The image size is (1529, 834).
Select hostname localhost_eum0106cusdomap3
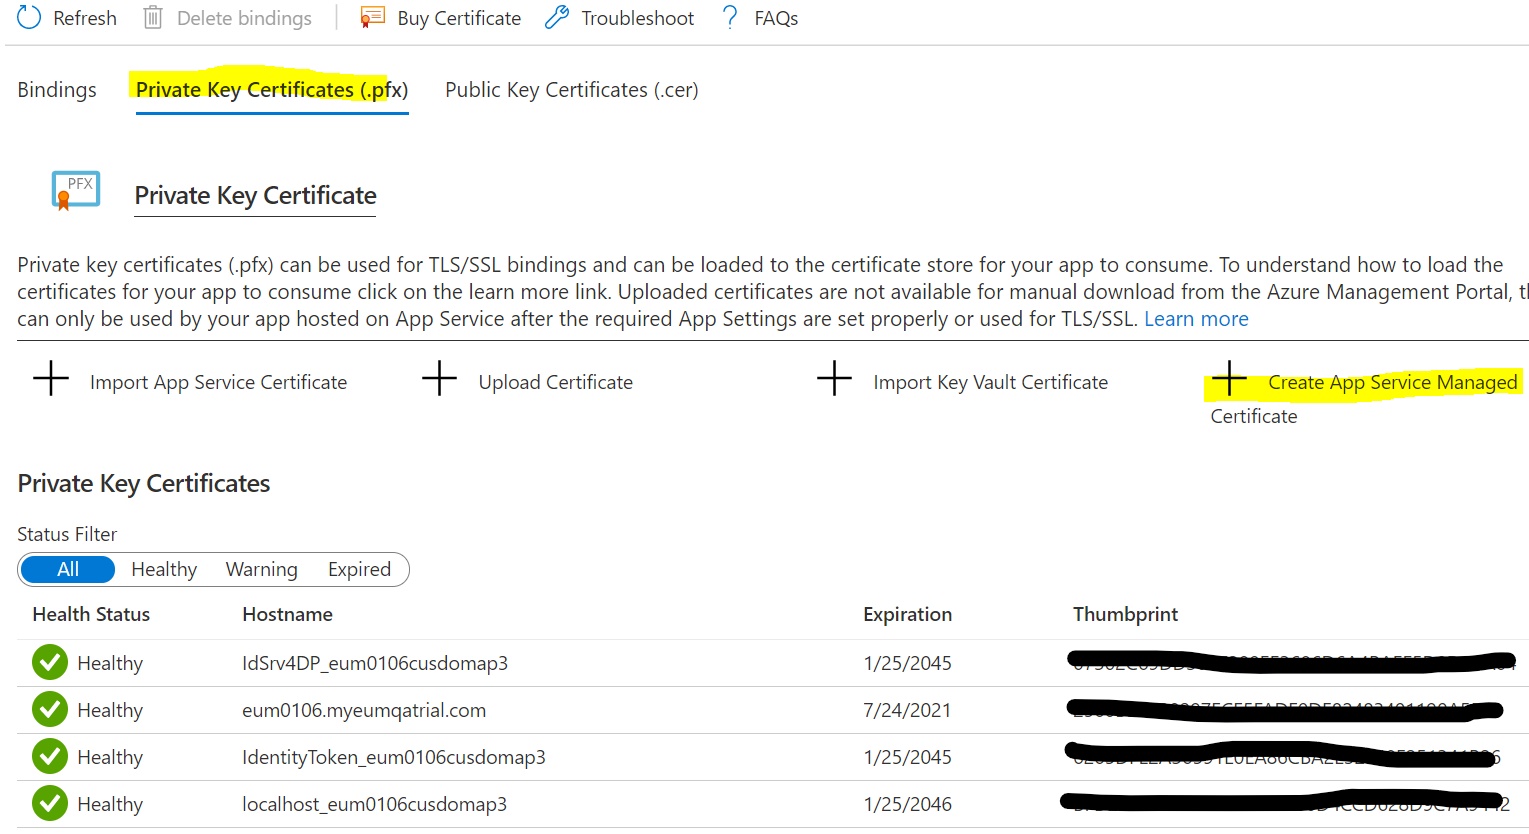tap(374, 804)
